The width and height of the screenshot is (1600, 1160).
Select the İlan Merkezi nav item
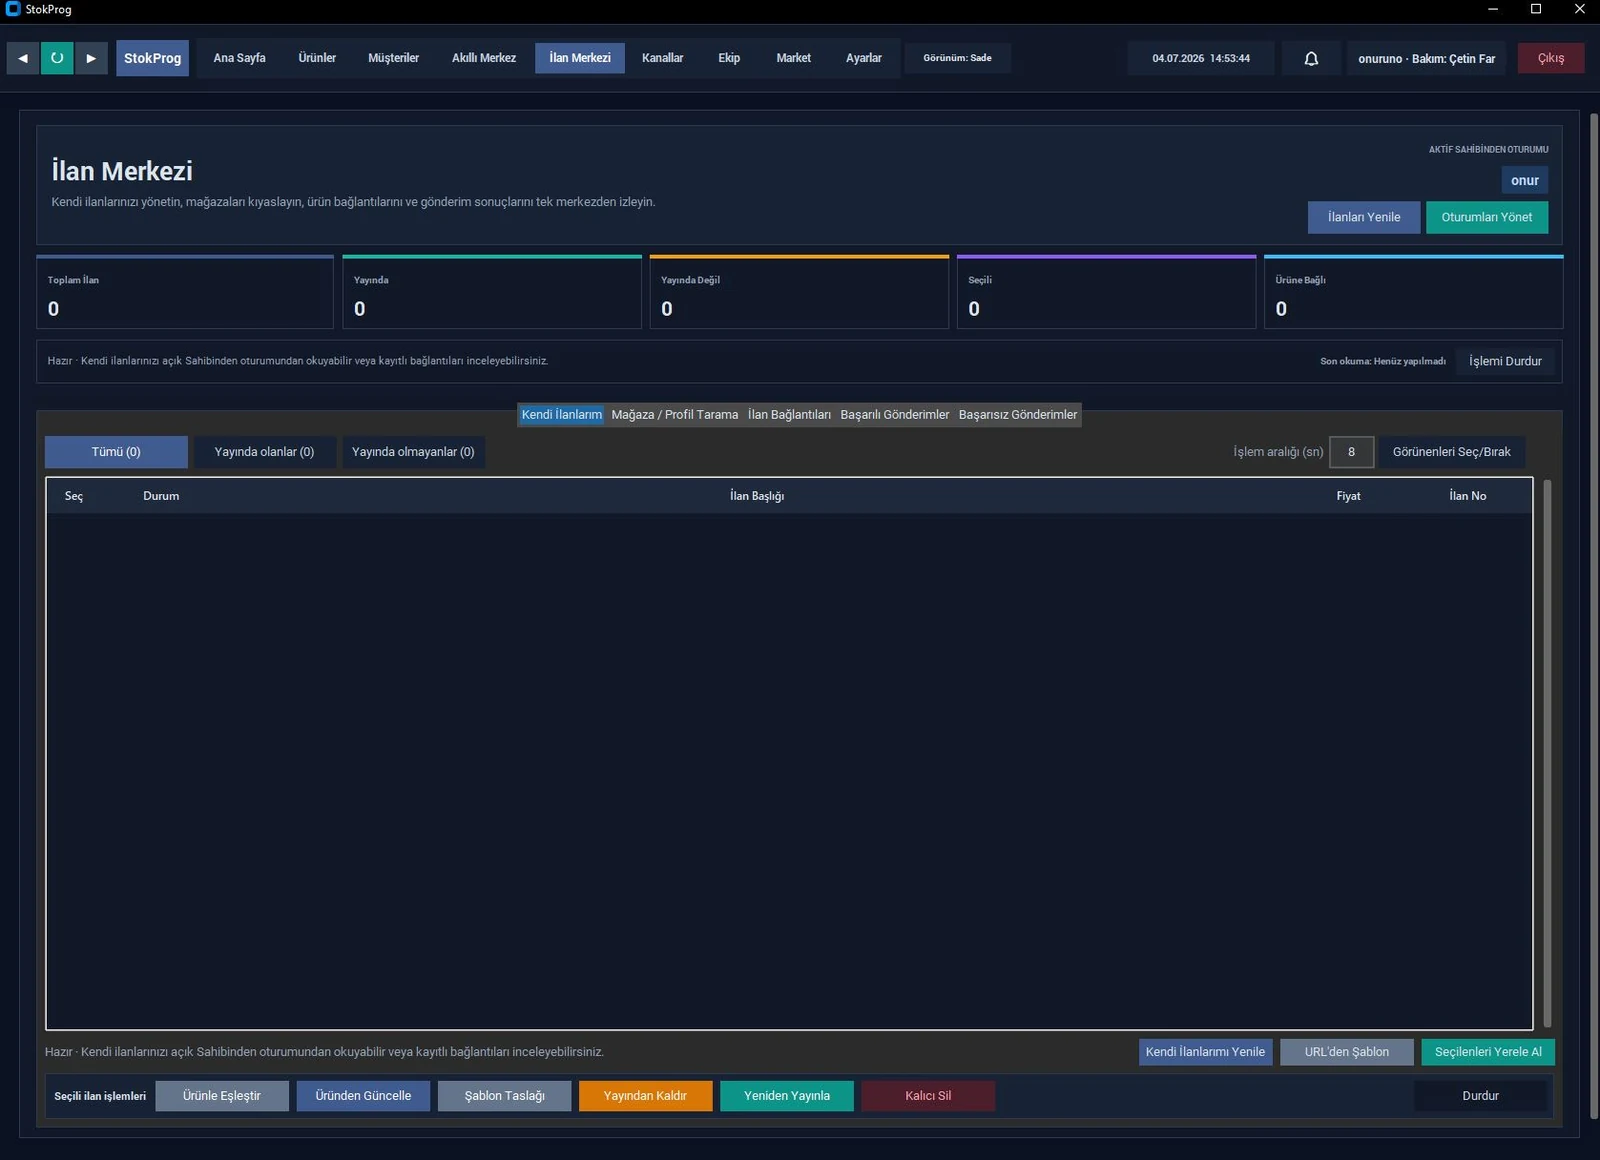(x=580, y=58)
